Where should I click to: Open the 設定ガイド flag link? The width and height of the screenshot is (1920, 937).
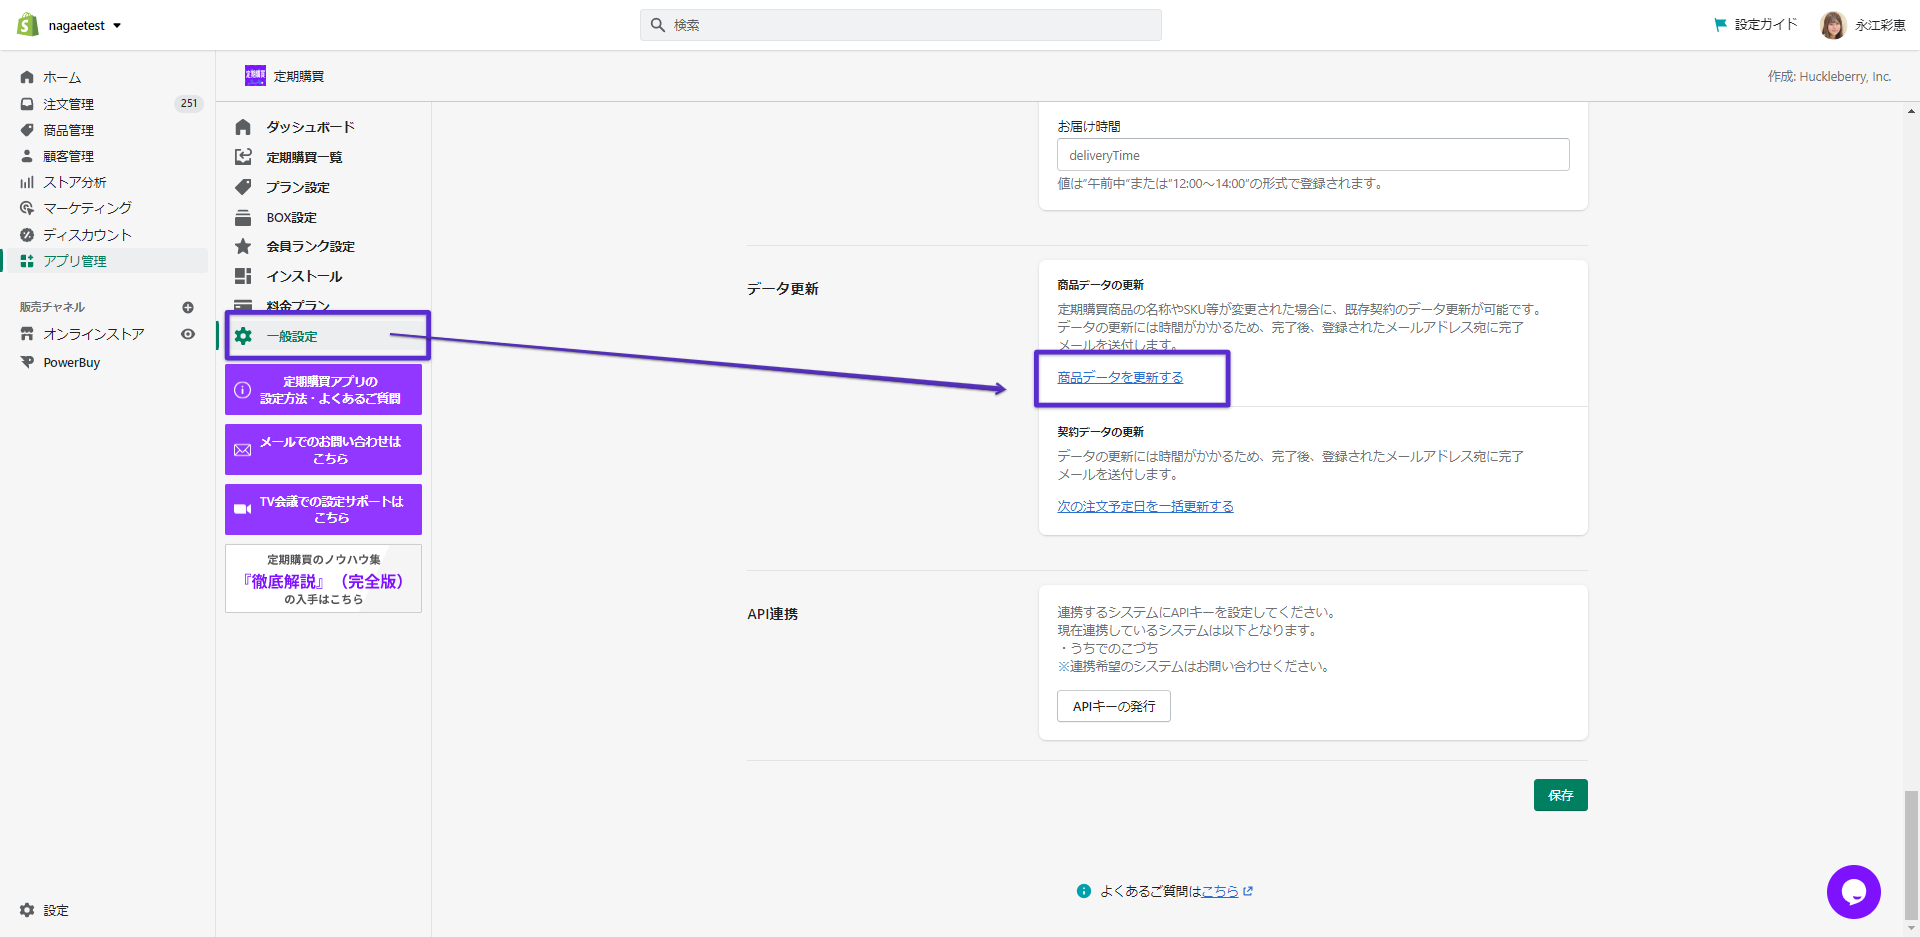1755,25
